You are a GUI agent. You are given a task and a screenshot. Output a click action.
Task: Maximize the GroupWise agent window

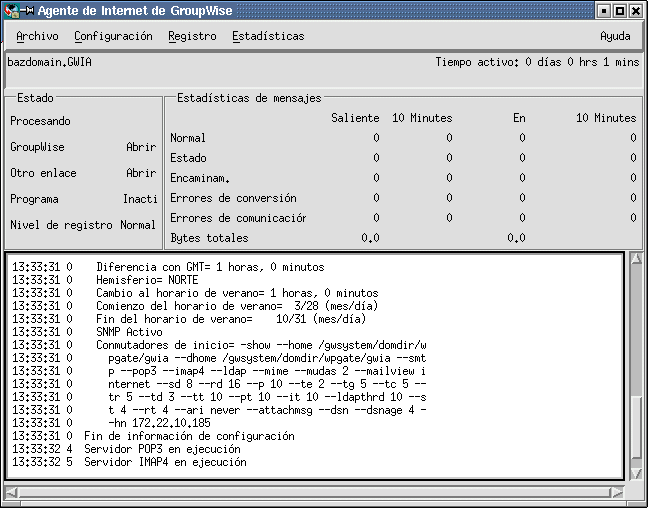[619, 11]
